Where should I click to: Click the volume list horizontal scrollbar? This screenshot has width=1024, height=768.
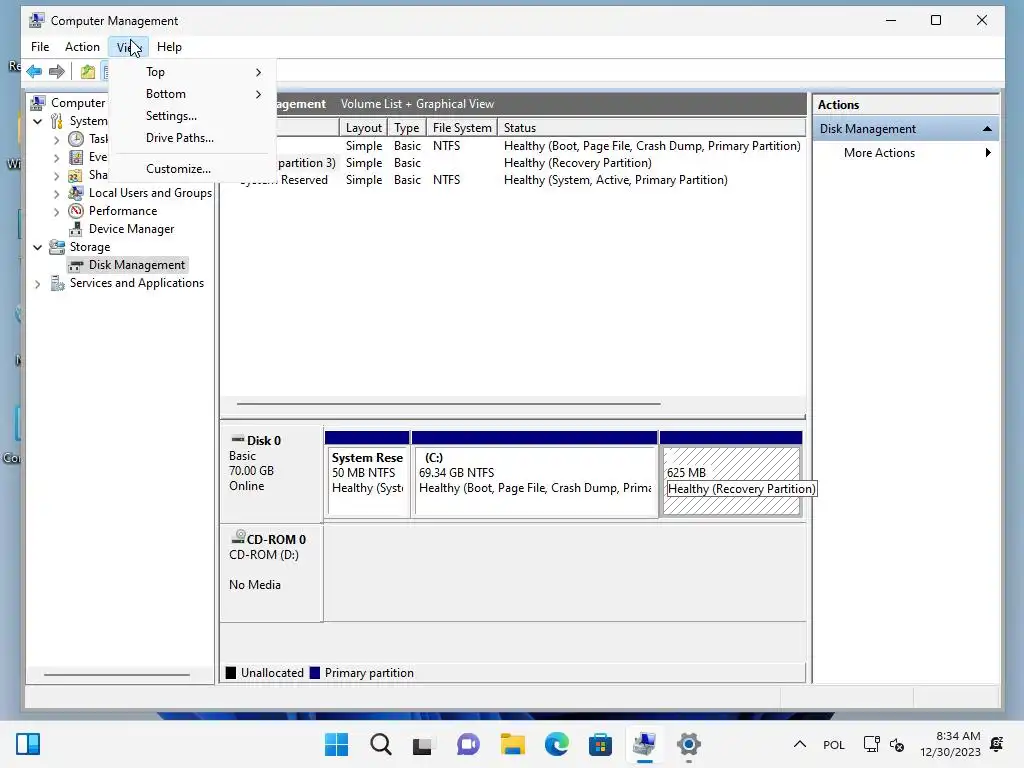pyautogui.click(x=448, y=404)
